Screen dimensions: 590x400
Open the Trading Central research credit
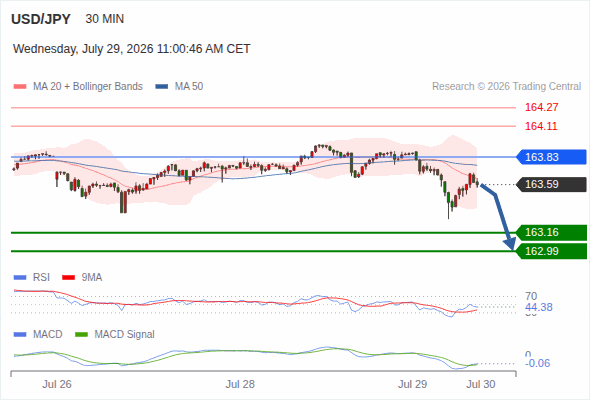pyautogui.click(x=506, y=87)
